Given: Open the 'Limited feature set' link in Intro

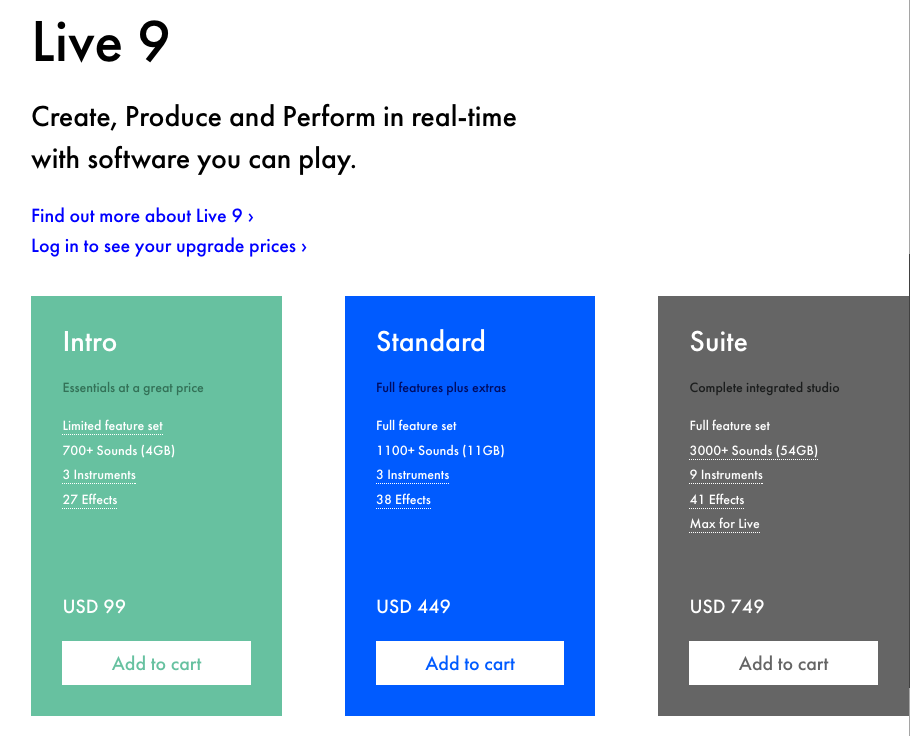Looking at the screenshot, I should point(112,426).
